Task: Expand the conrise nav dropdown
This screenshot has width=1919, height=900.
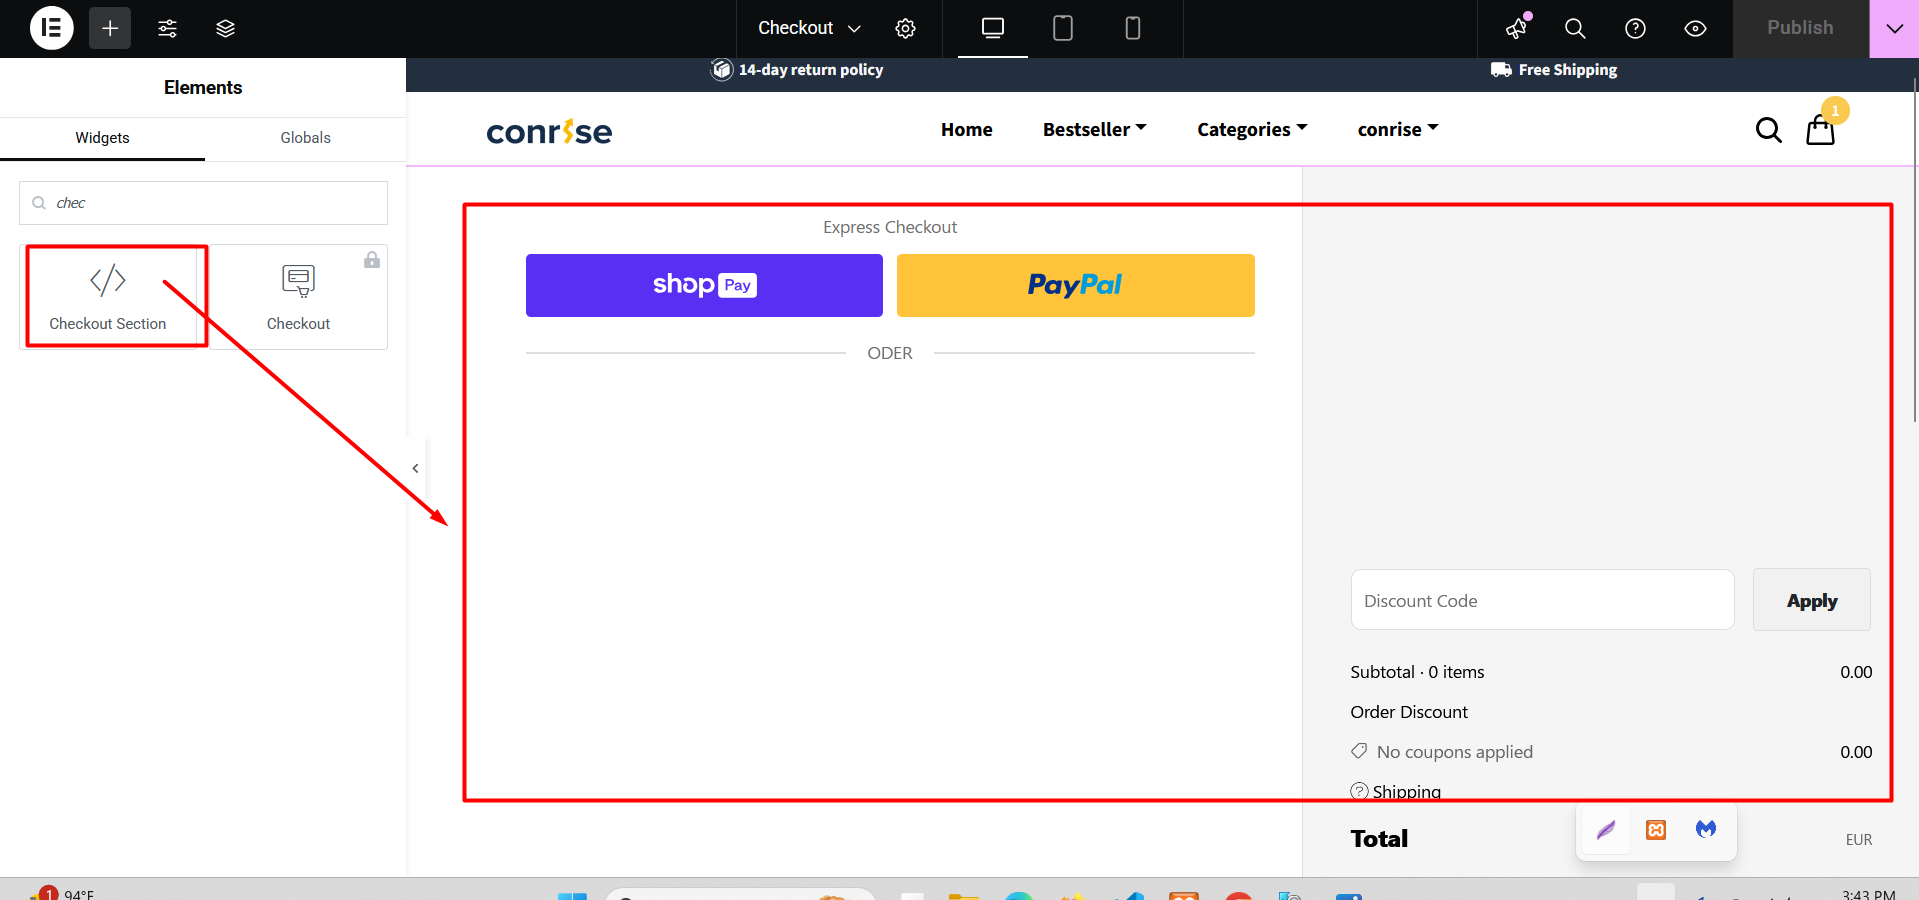Action: click(1398, 129)
